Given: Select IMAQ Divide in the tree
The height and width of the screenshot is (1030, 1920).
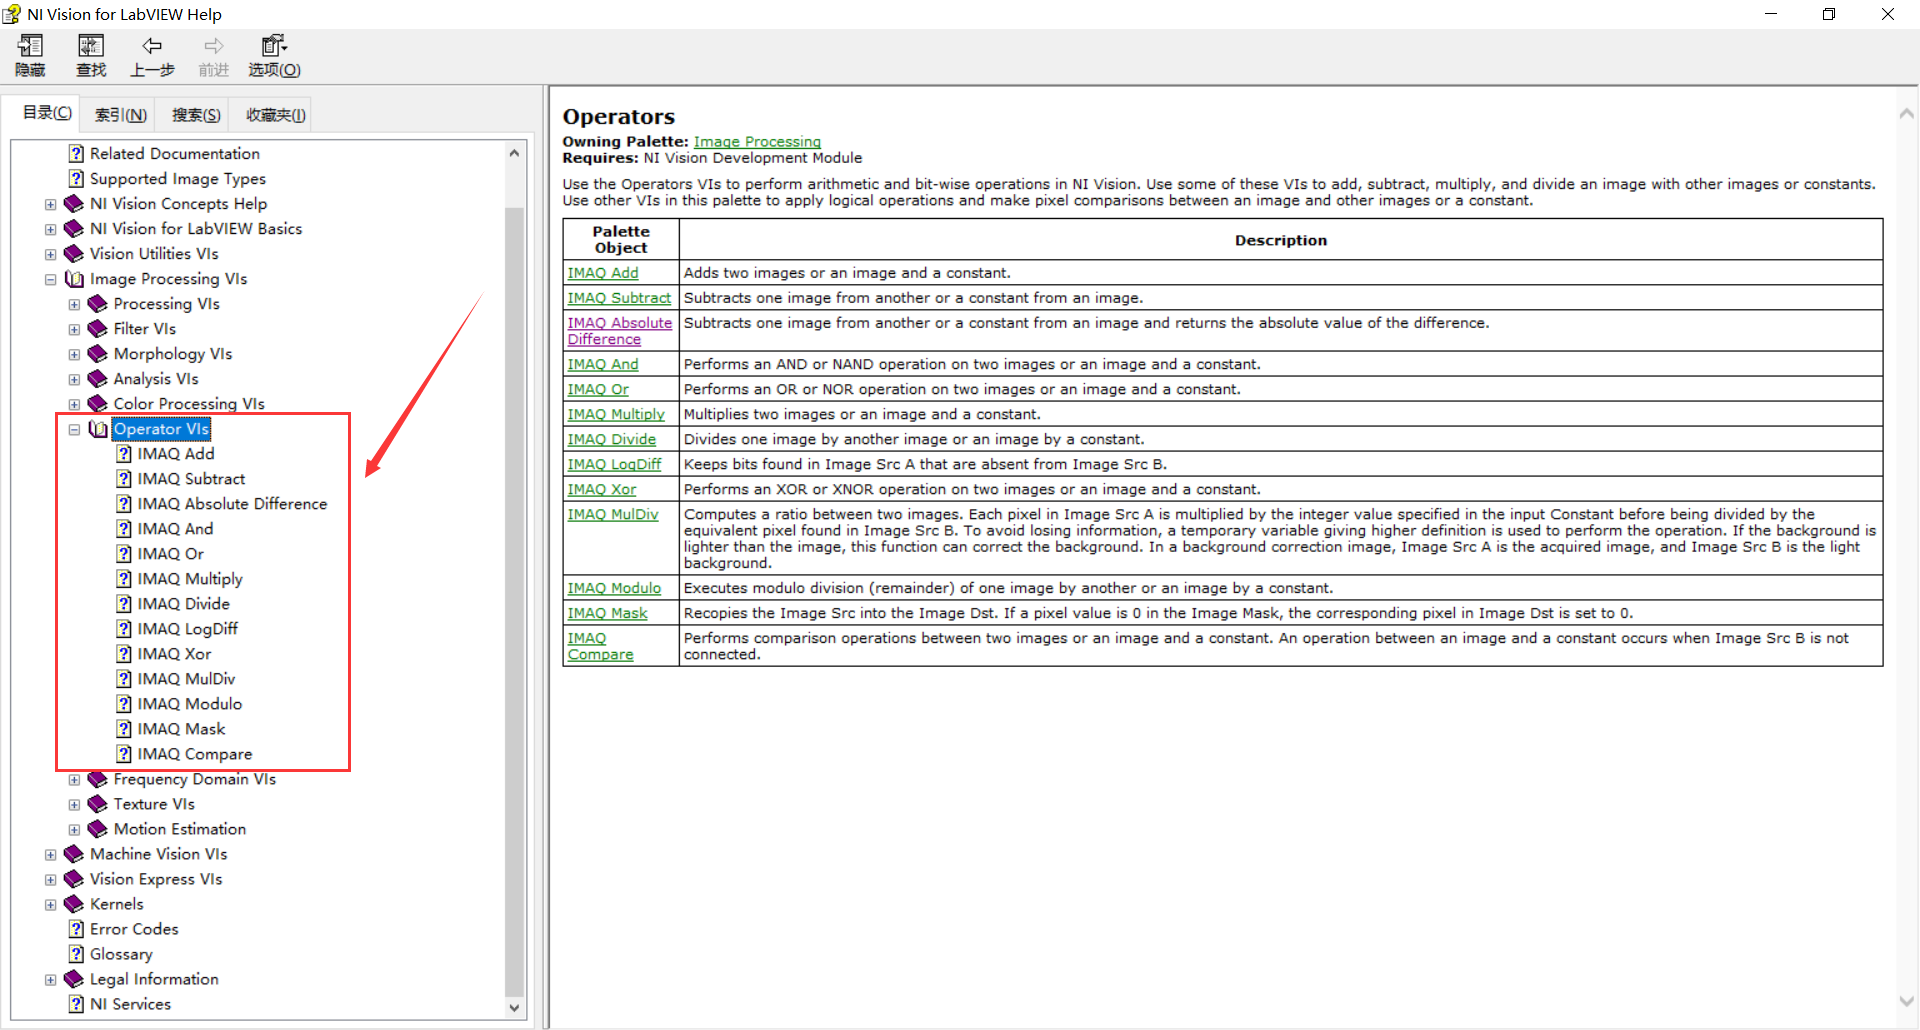Looking at the screenshot, I should tap(184, 604).
